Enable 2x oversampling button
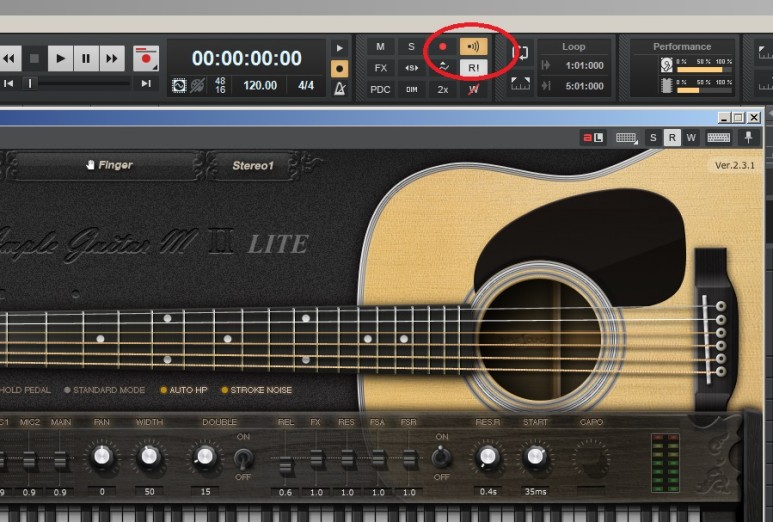 (x=443, y=90)
